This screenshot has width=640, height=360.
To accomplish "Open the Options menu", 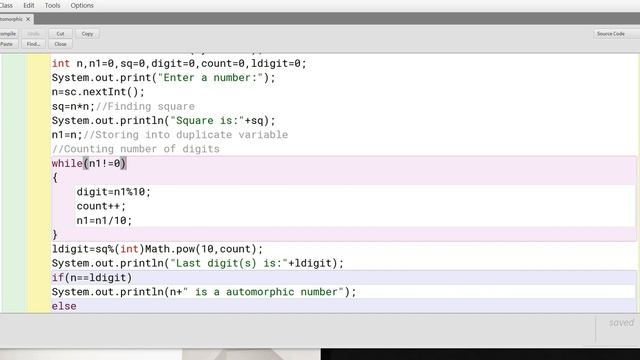I will click(82, 5).
